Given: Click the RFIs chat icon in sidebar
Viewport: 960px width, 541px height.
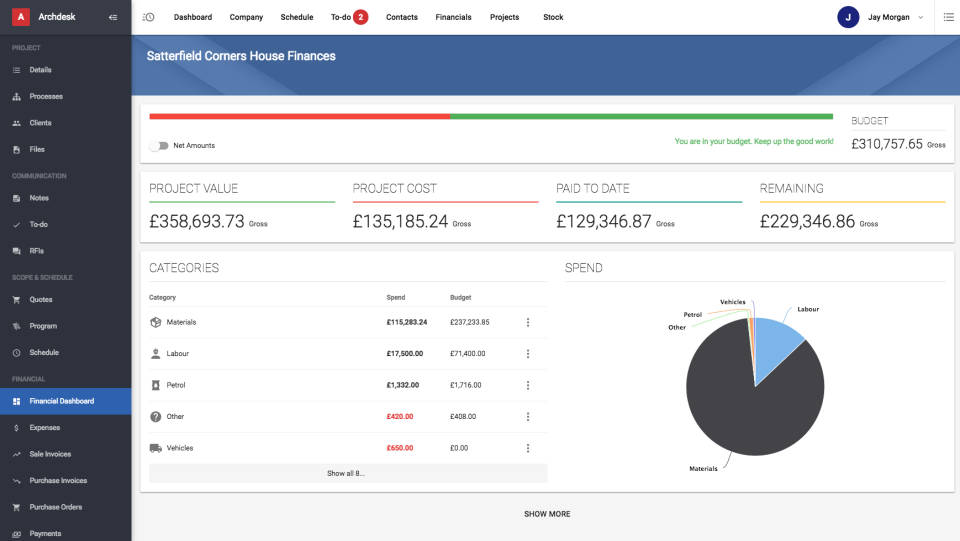Looking at the screenshot, I should (x=16, y=250).
